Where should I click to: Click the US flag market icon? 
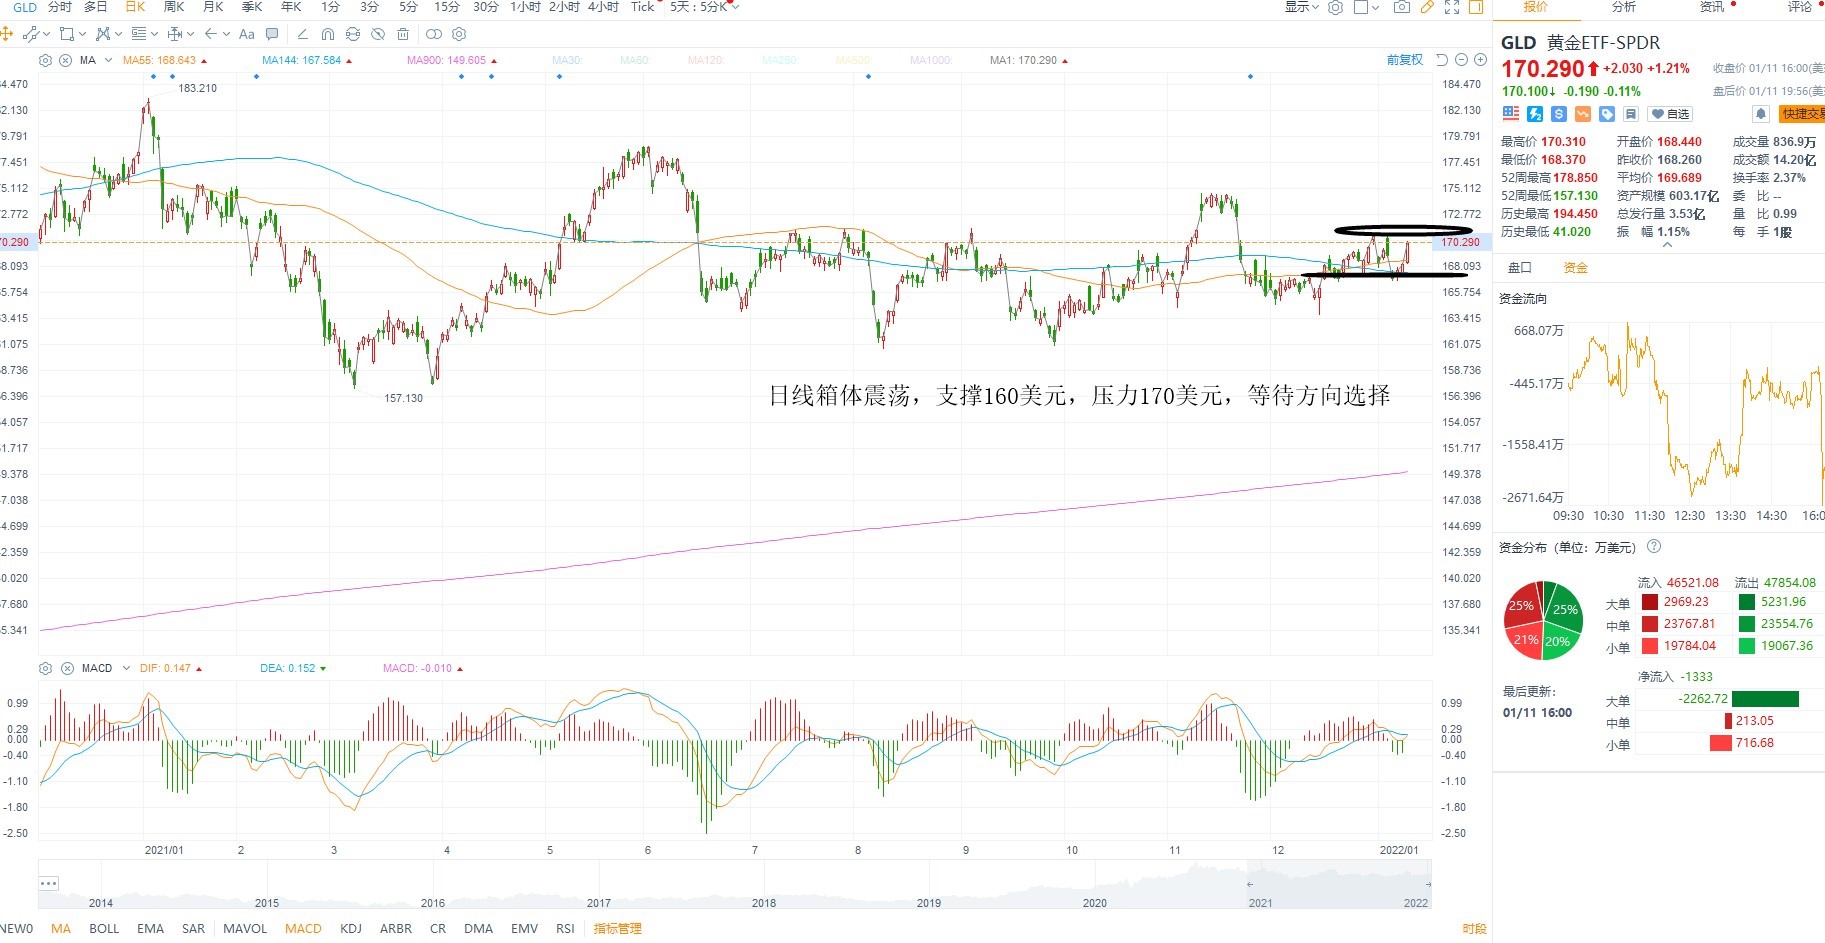1511,114
